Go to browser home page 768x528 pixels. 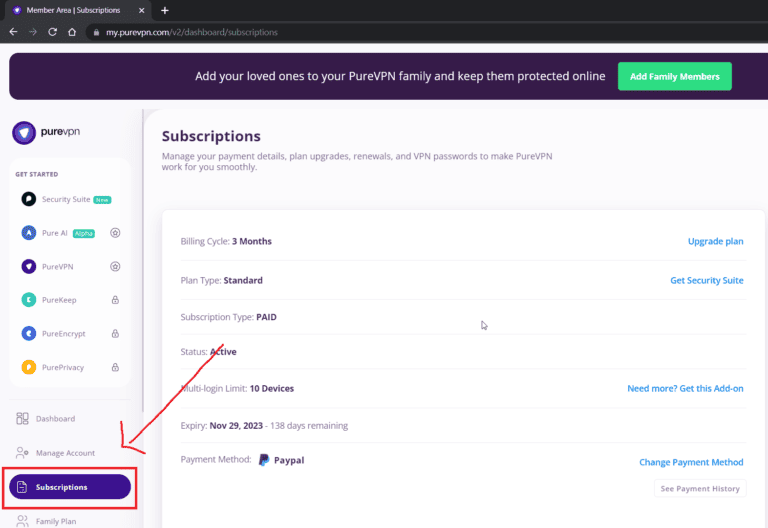pyautogui.click(x=72, y=32)
